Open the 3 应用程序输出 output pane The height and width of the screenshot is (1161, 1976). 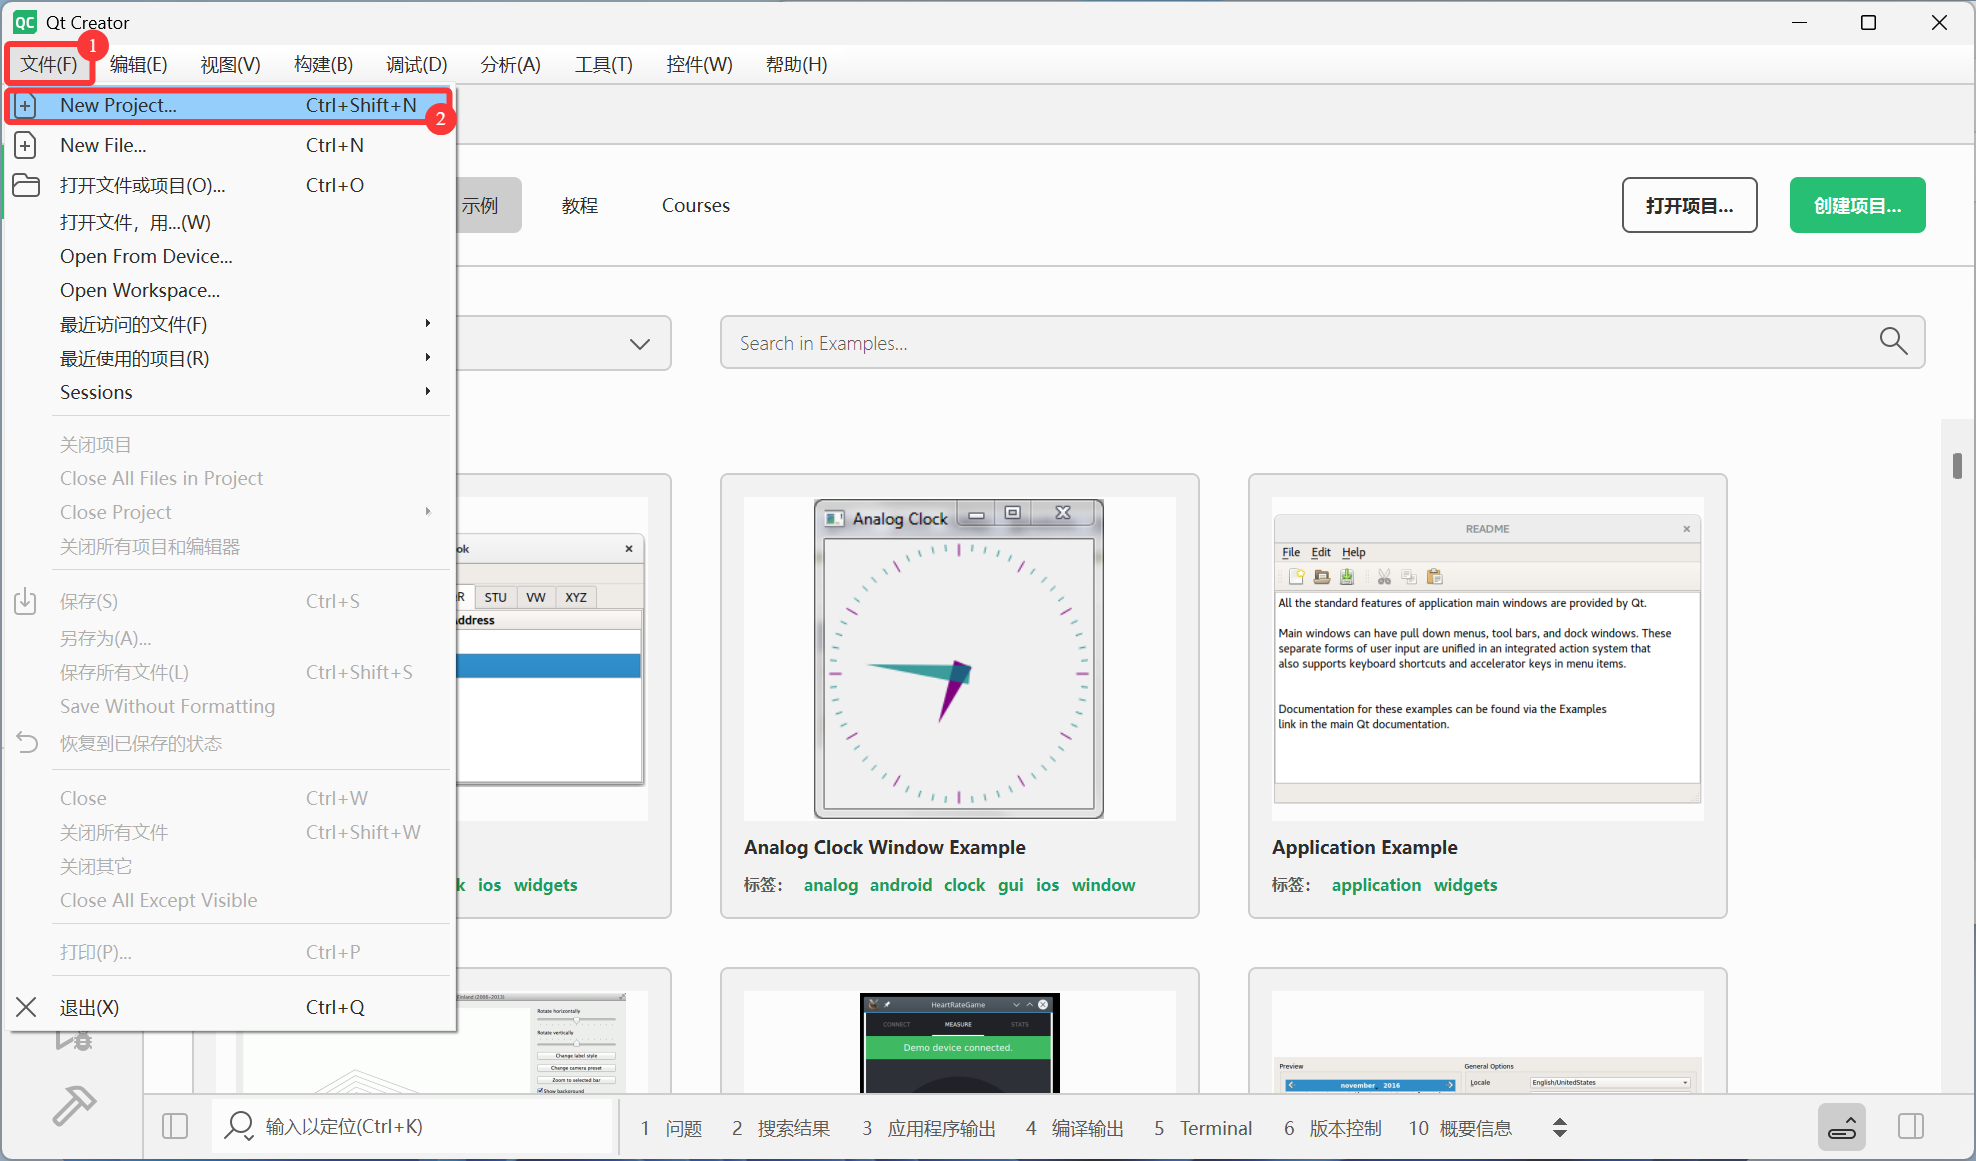point(929,1128)
